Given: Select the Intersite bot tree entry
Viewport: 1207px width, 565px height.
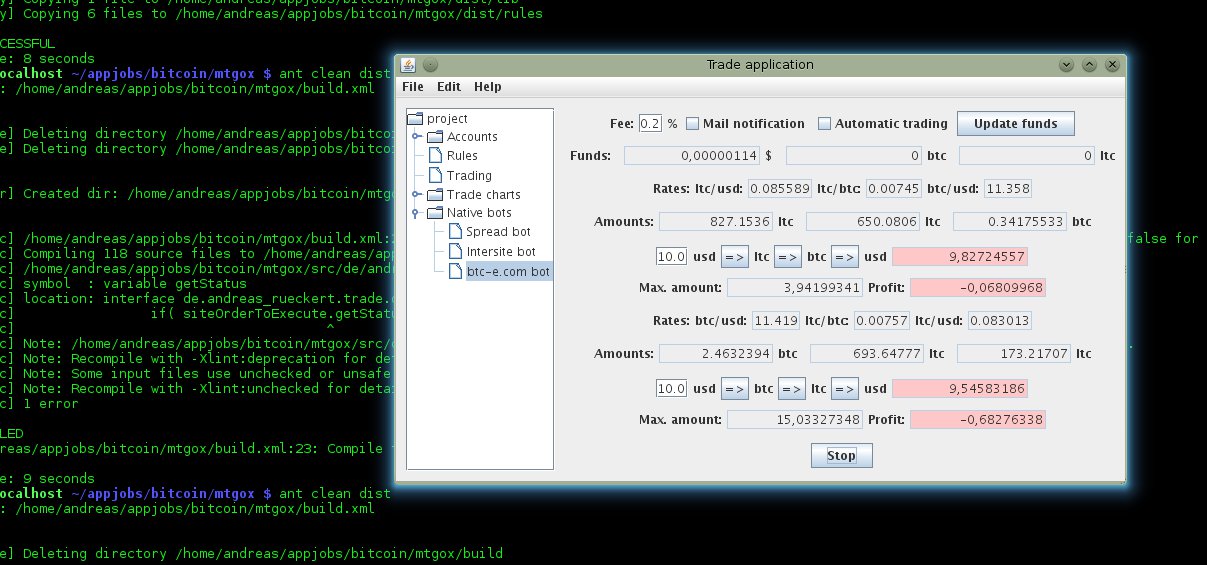Looking at the screenshot, I should pyautogui.click(x=493, y=251).
